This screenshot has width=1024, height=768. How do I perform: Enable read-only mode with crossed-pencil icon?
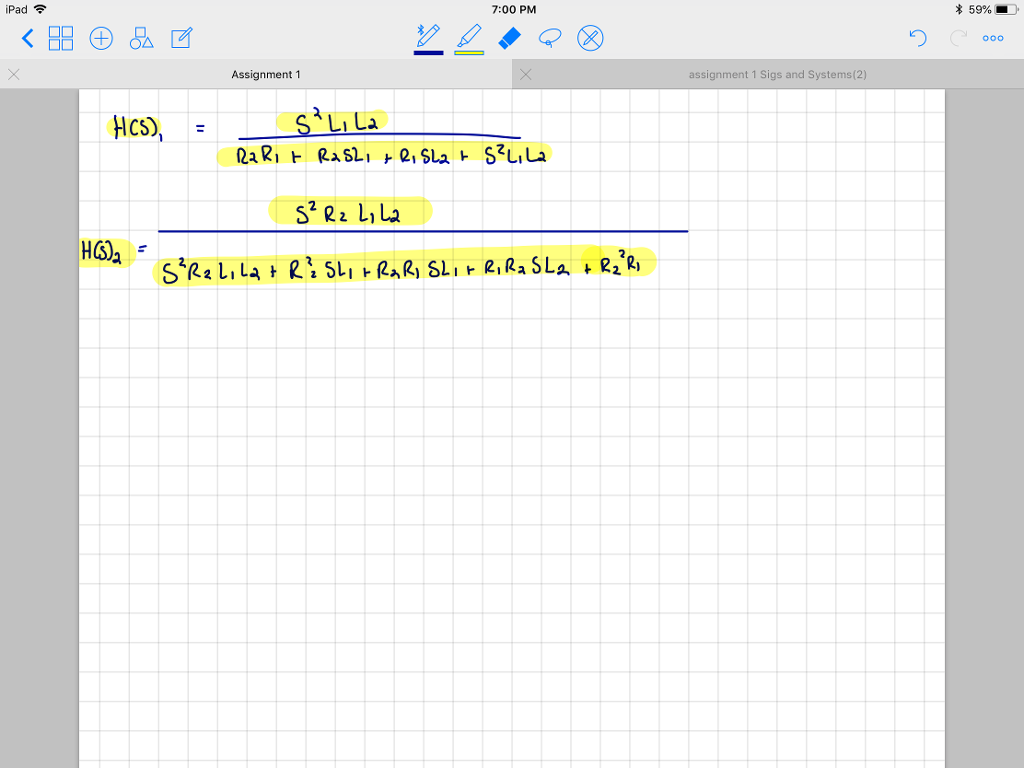590,38
